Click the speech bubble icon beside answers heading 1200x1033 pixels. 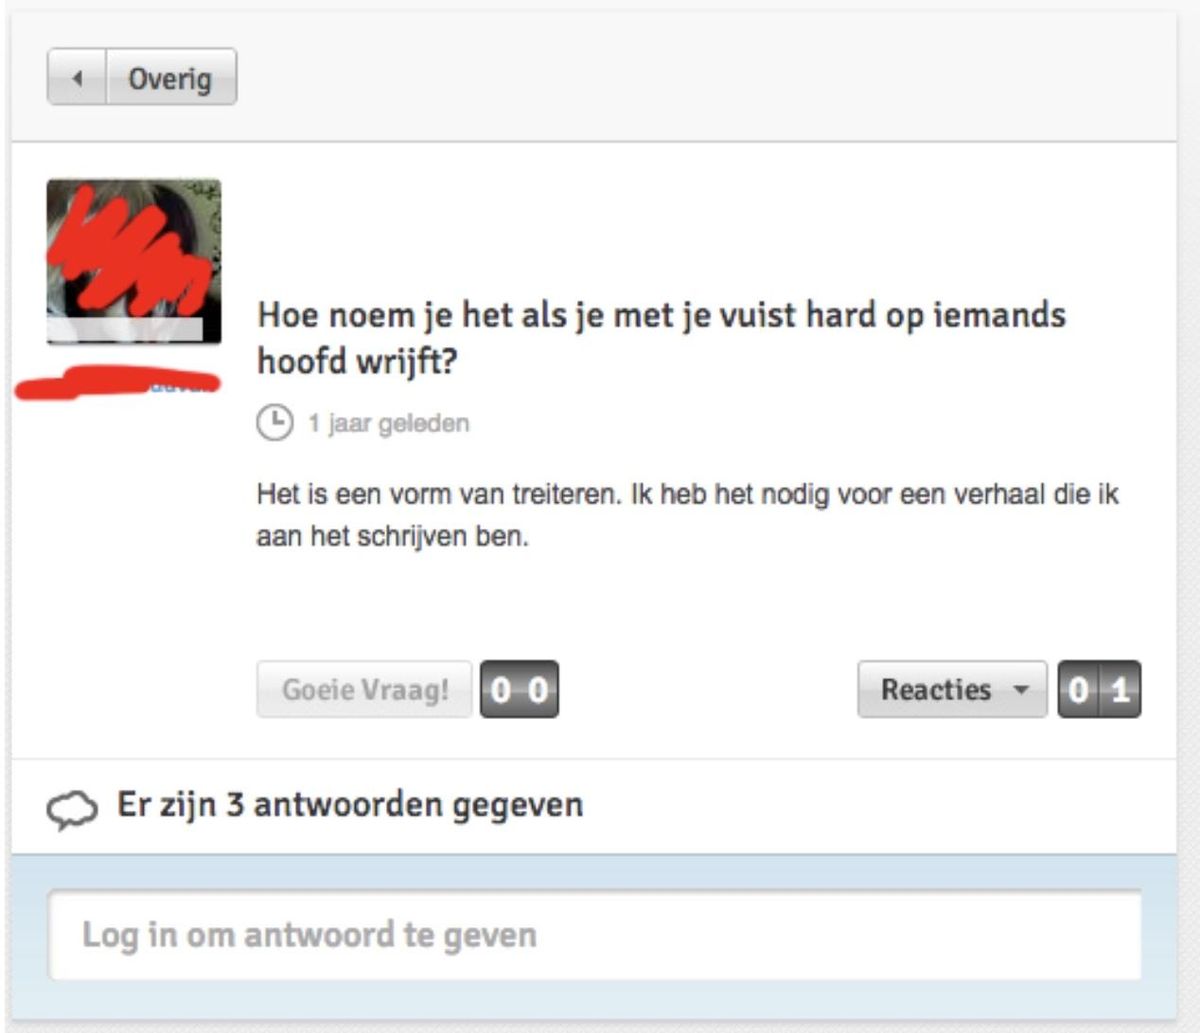[x=72, y=810]
